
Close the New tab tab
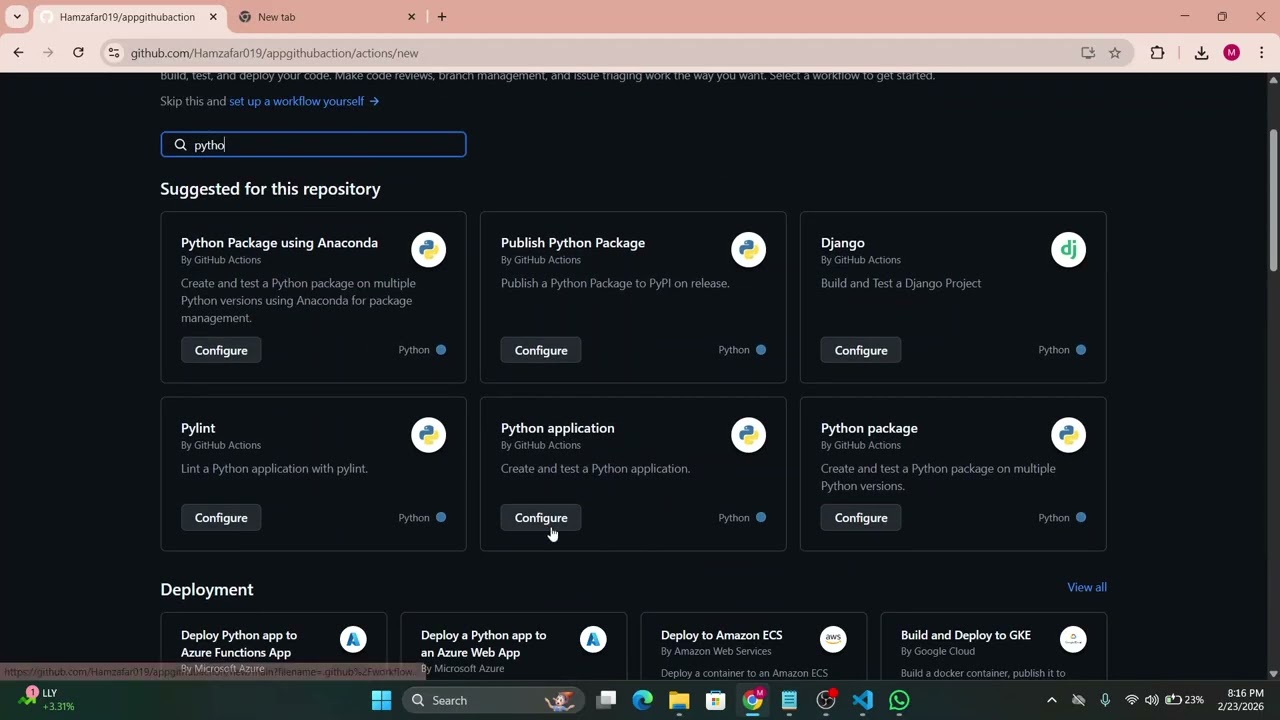(x=411, y=17)
